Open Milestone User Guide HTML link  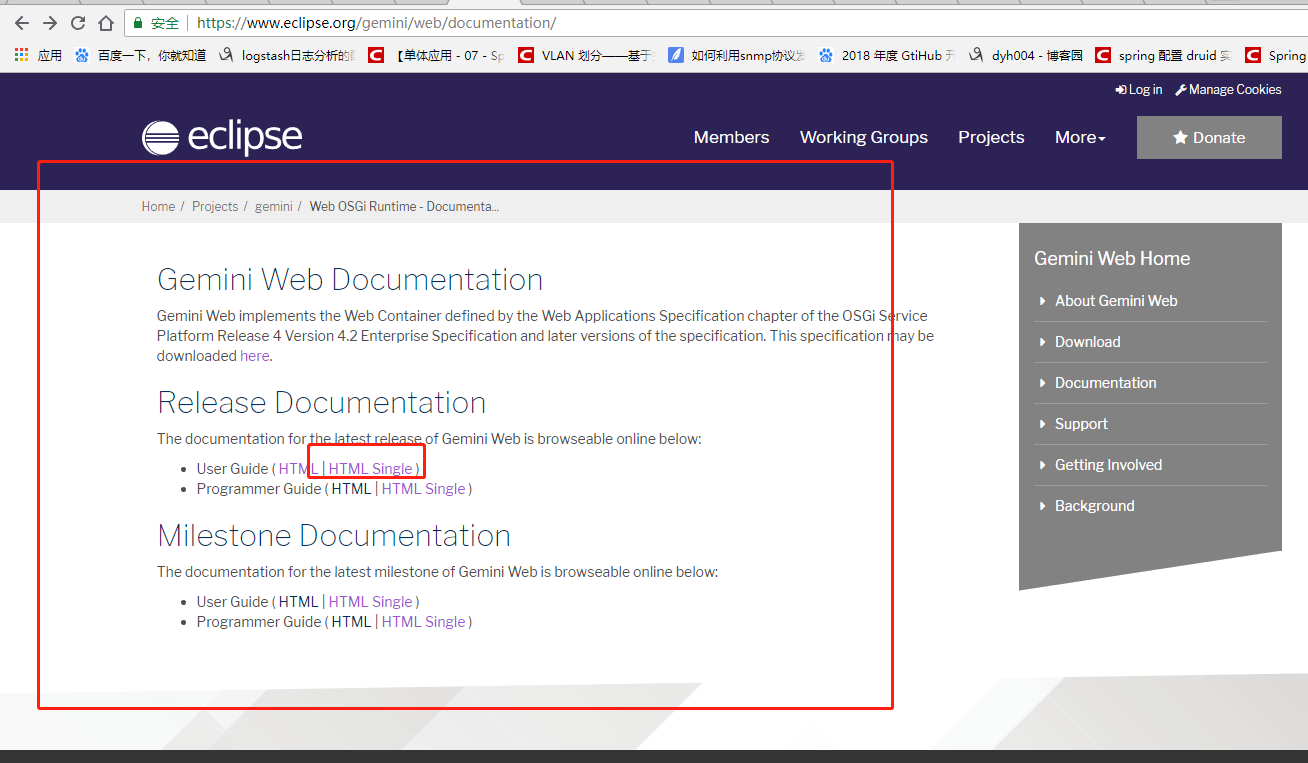(298, 602)
